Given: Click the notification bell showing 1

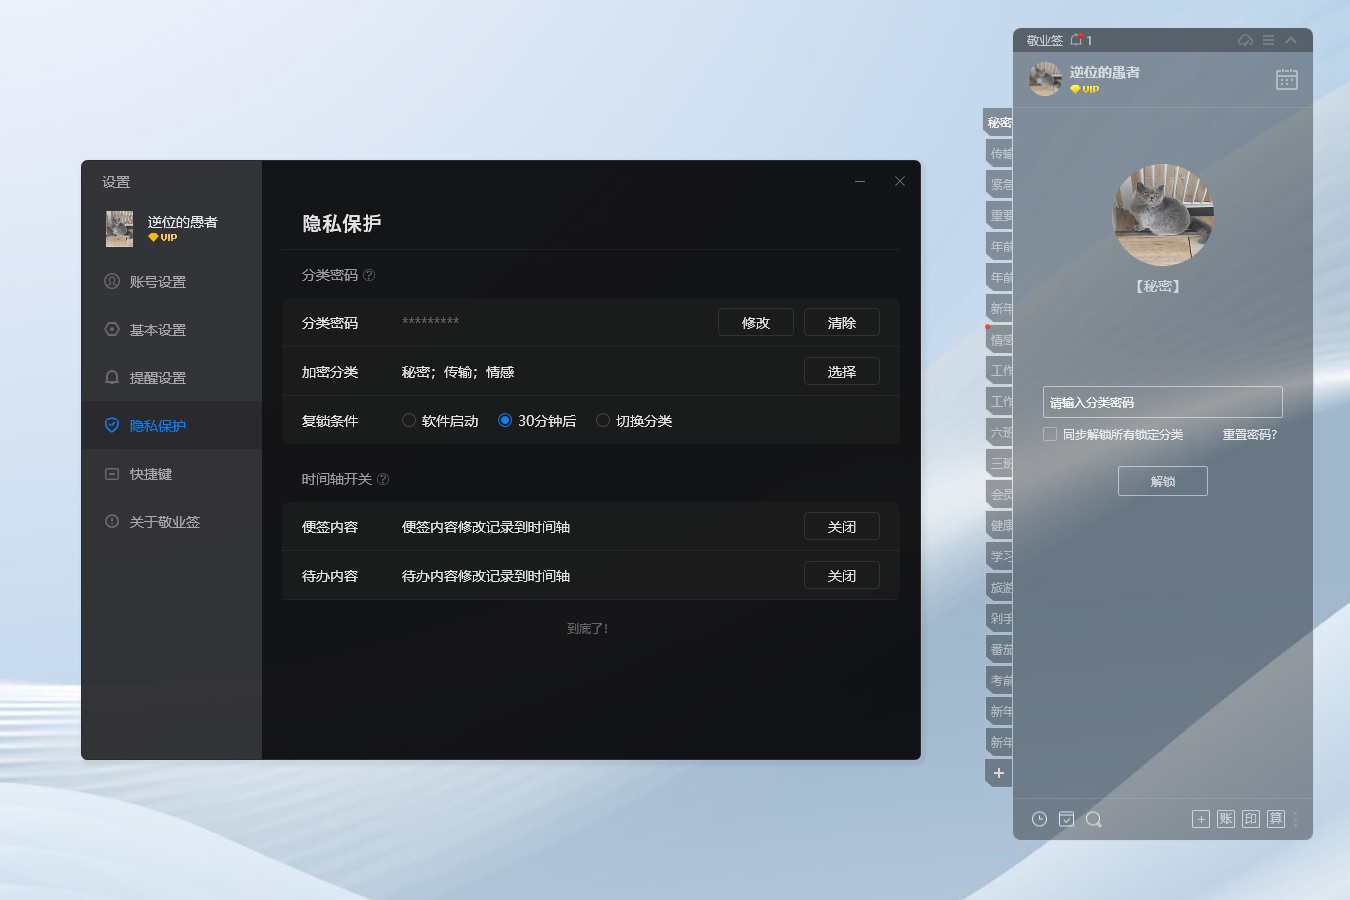Looking at the screenshot, I should 1078,39.
